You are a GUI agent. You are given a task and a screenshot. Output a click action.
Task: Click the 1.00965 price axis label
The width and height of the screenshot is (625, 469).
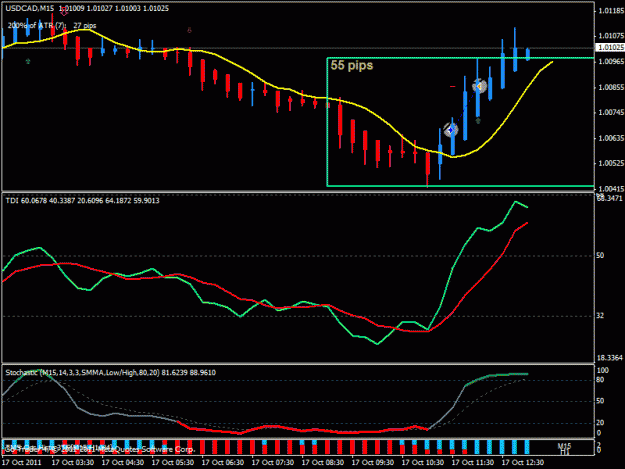point(611,61)
